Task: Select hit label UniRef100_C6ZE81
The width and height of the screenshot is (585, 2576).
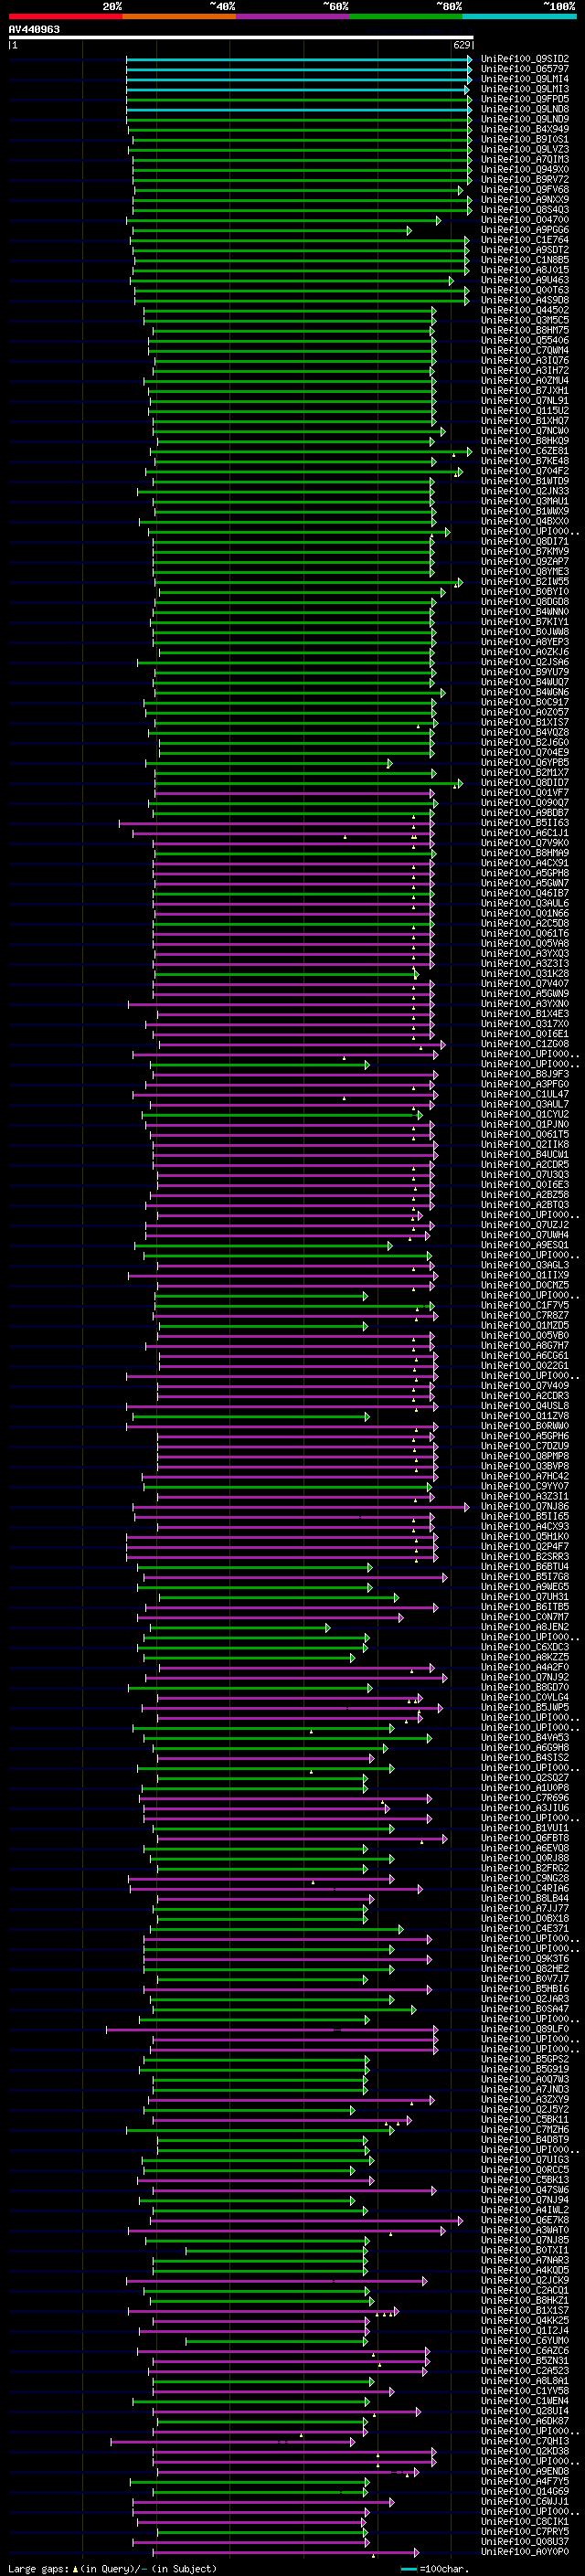Action: coord(525,451)
